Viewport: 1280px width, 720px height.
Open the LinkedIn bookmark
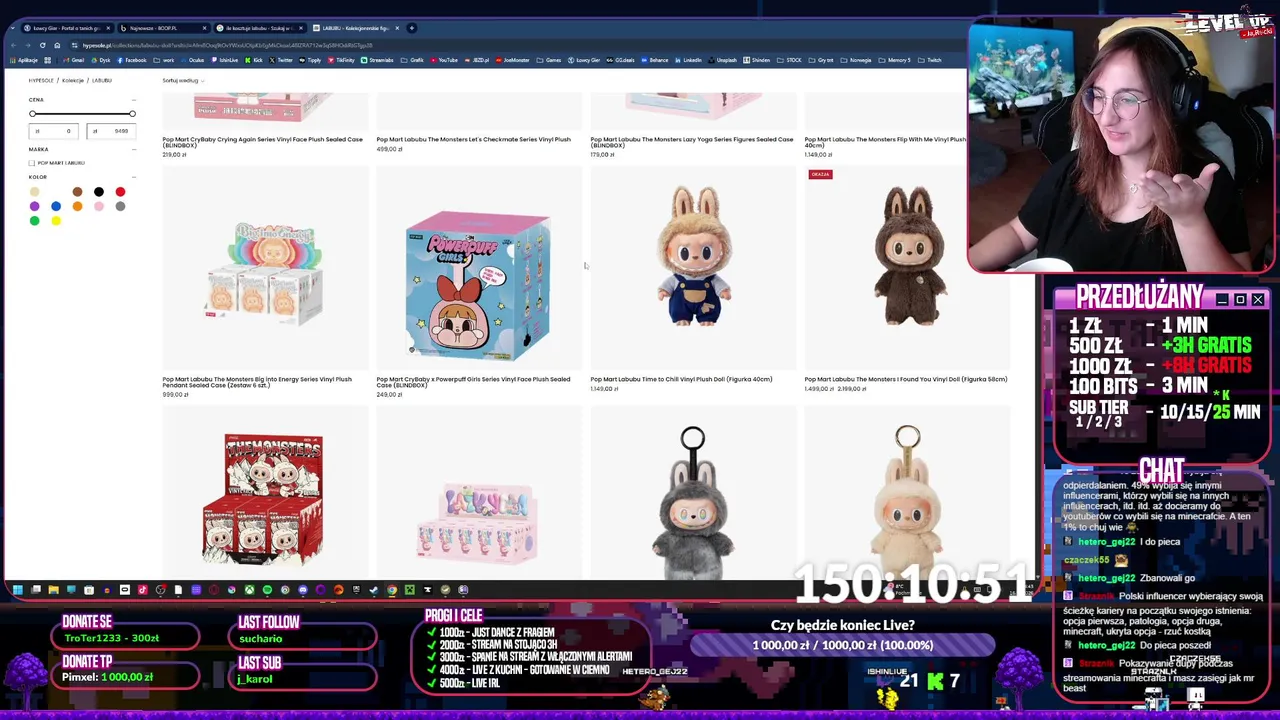point(689,60)
